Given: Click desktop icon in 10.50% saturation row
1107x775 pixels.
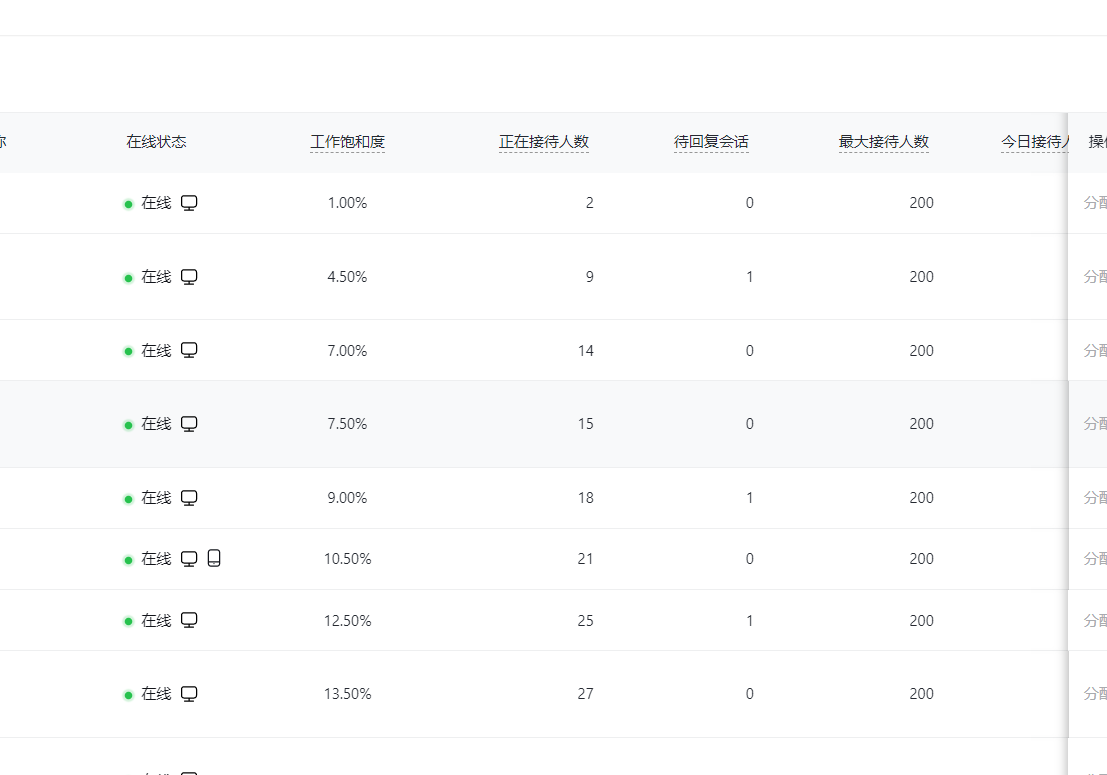Looking at the screenshot, I should (189, 558).
